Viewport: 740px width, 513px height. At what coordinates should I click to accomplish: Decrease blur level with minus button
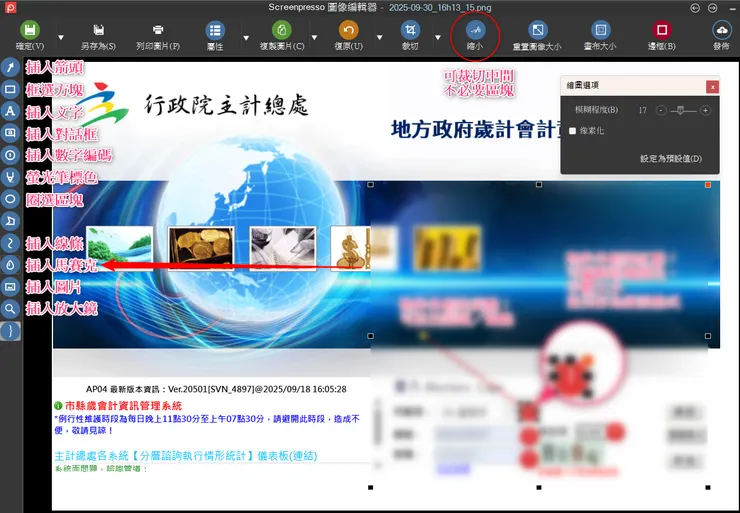661,110
